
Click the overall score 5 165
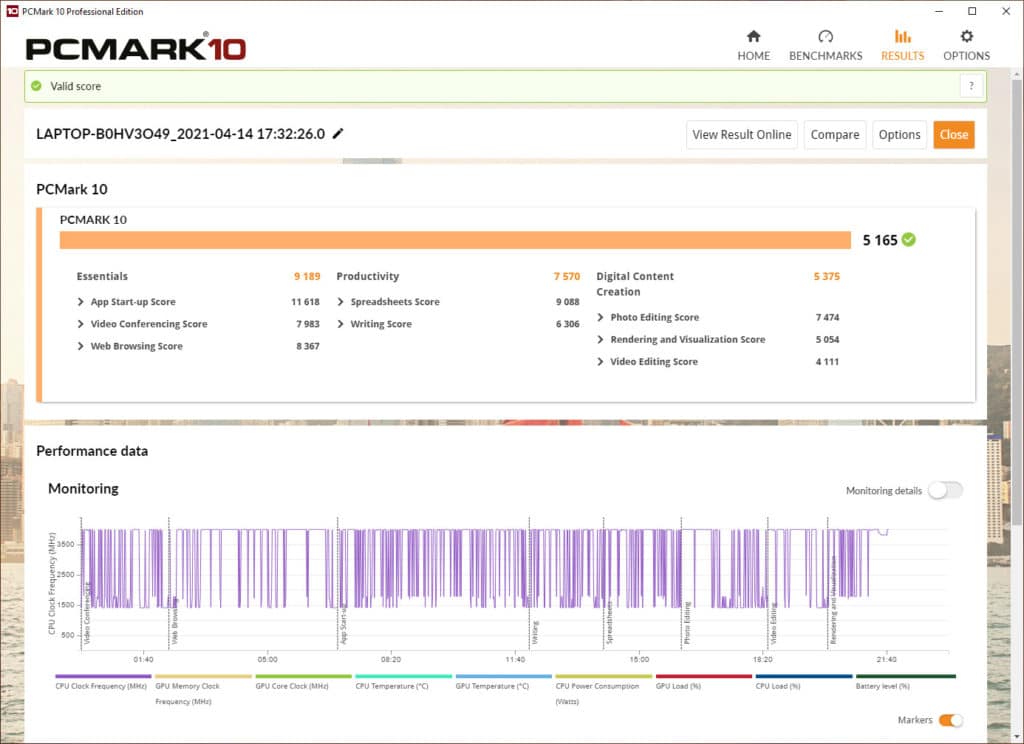coord(880,240)
